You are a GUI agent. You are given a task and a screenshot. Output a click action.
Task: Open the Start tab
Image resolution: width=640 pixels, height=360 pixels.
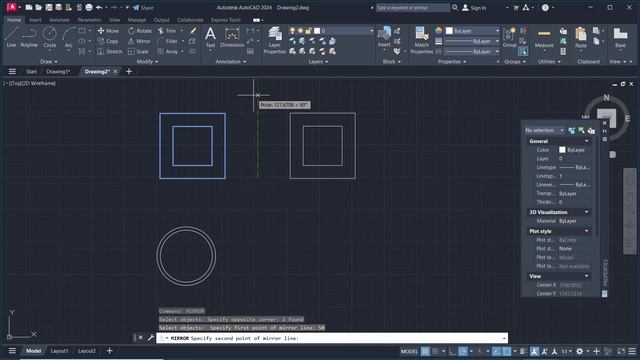pos(31,71)
